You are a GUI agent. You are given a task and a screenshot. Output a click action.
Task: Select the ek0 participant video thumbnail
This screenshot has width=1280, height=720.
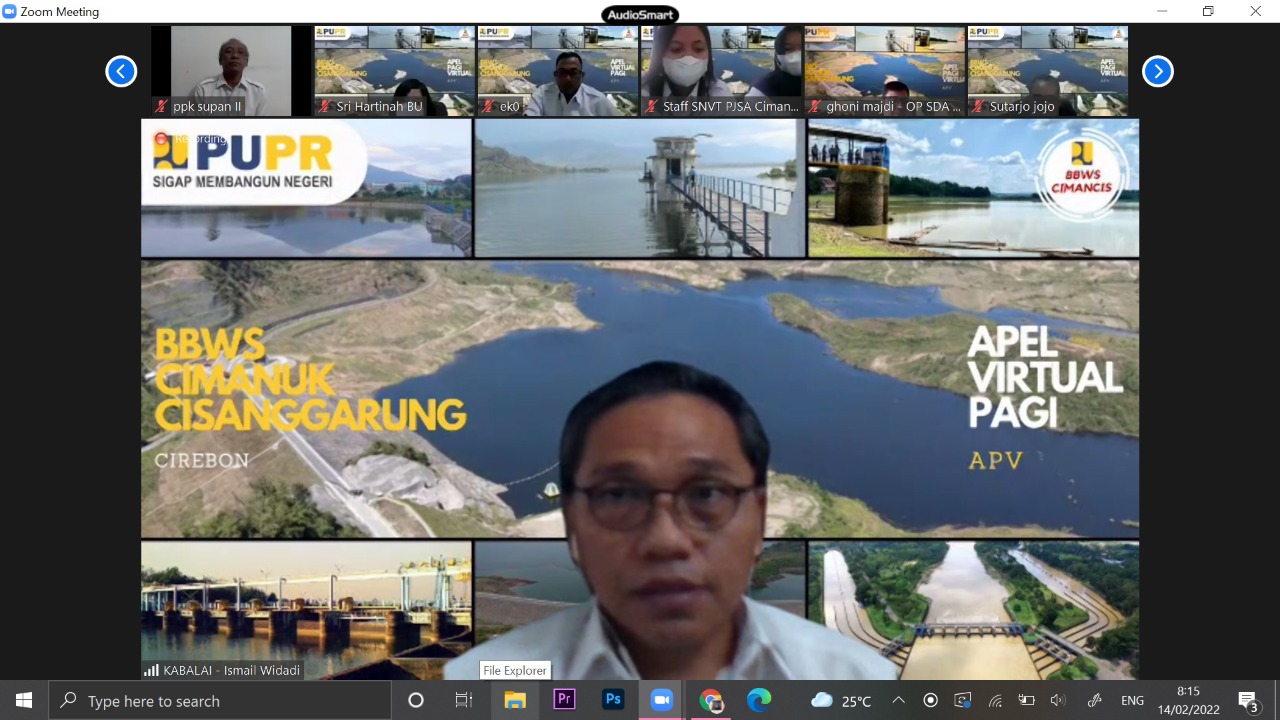click(558, 71)
